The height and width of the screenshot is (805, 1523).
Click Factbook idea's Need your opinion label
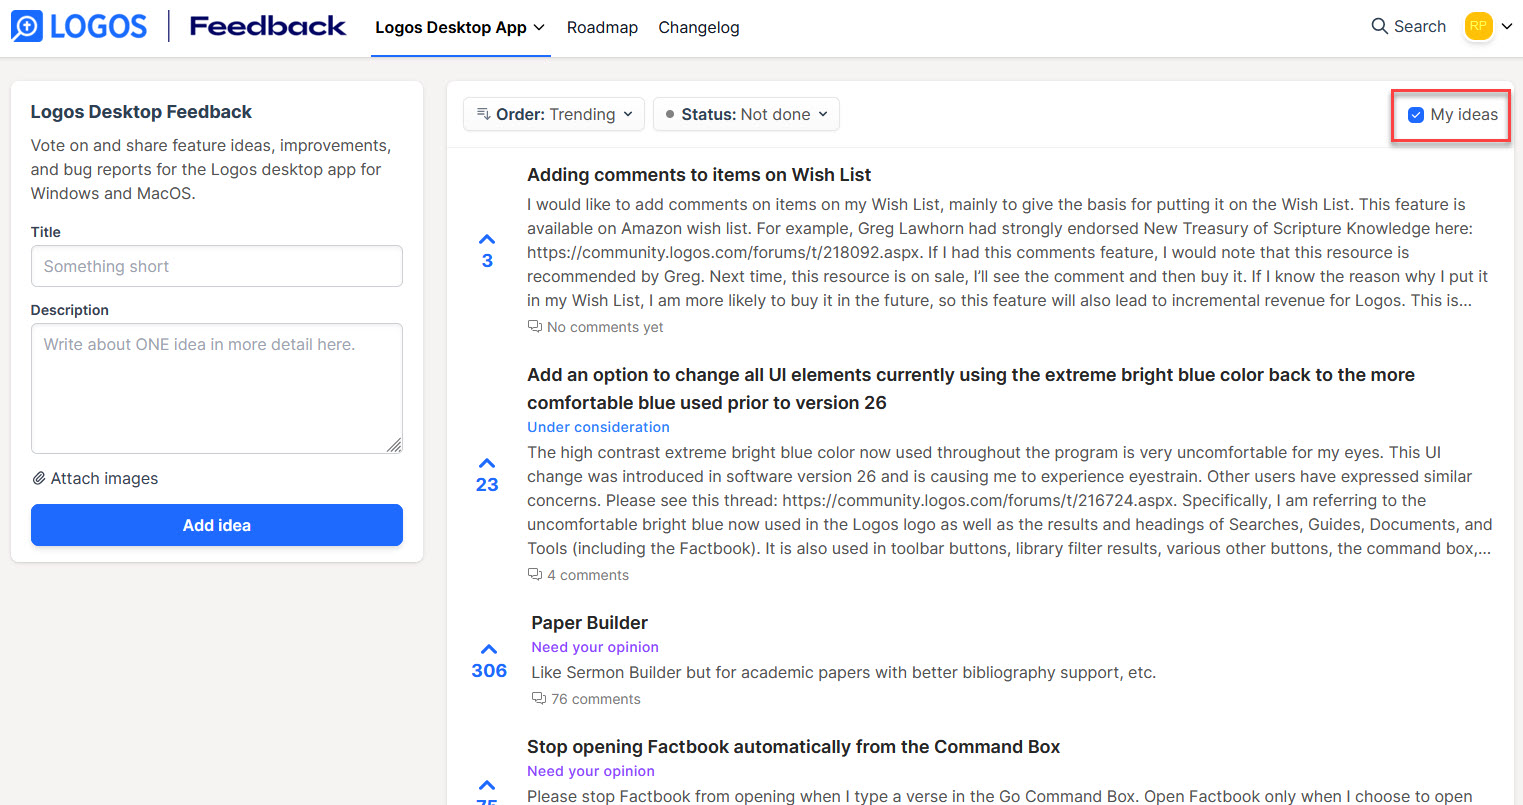[x=591, y=771]
